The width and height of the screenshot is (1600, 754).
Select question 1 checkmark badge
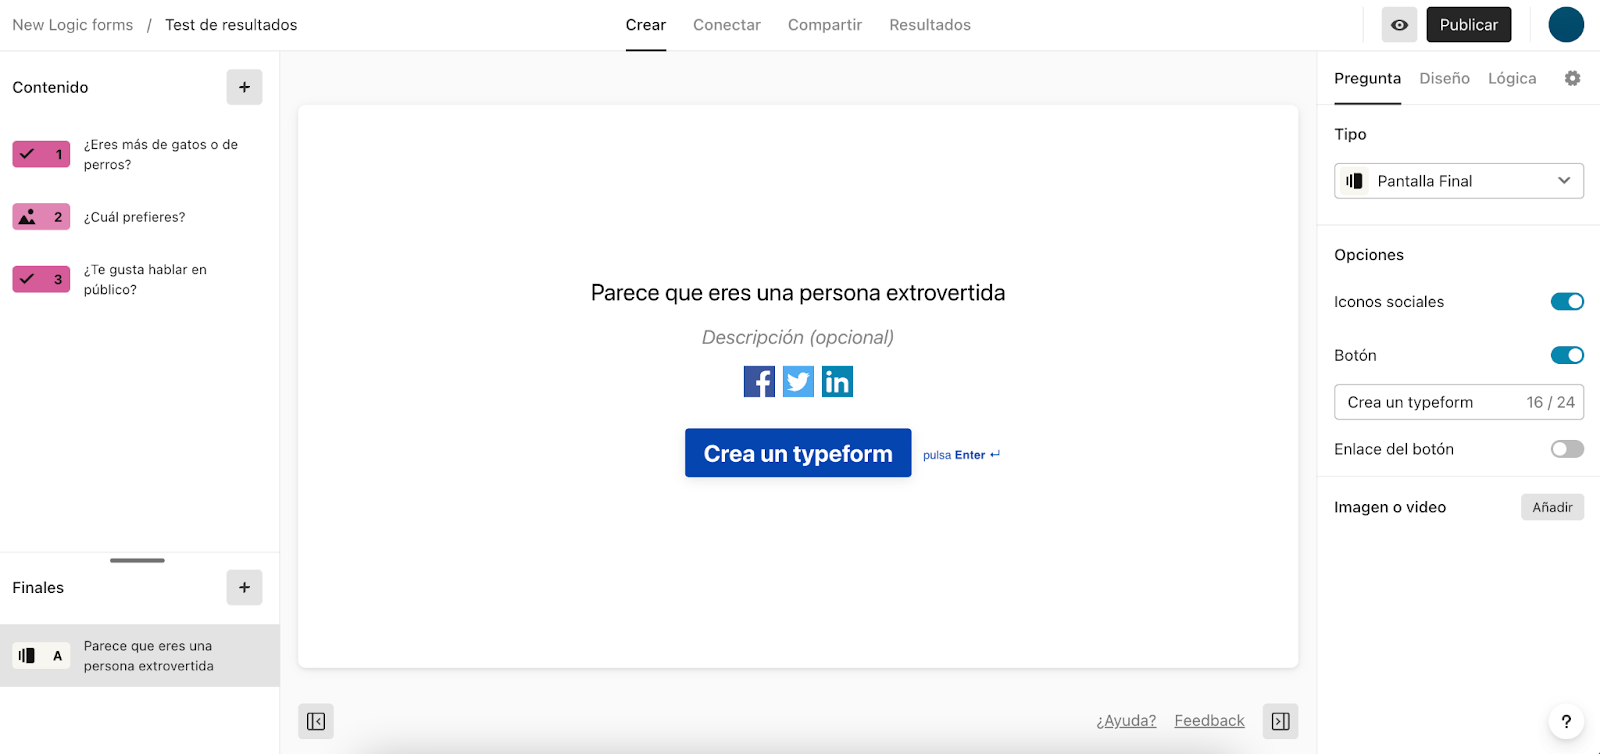tap(41, 154)
